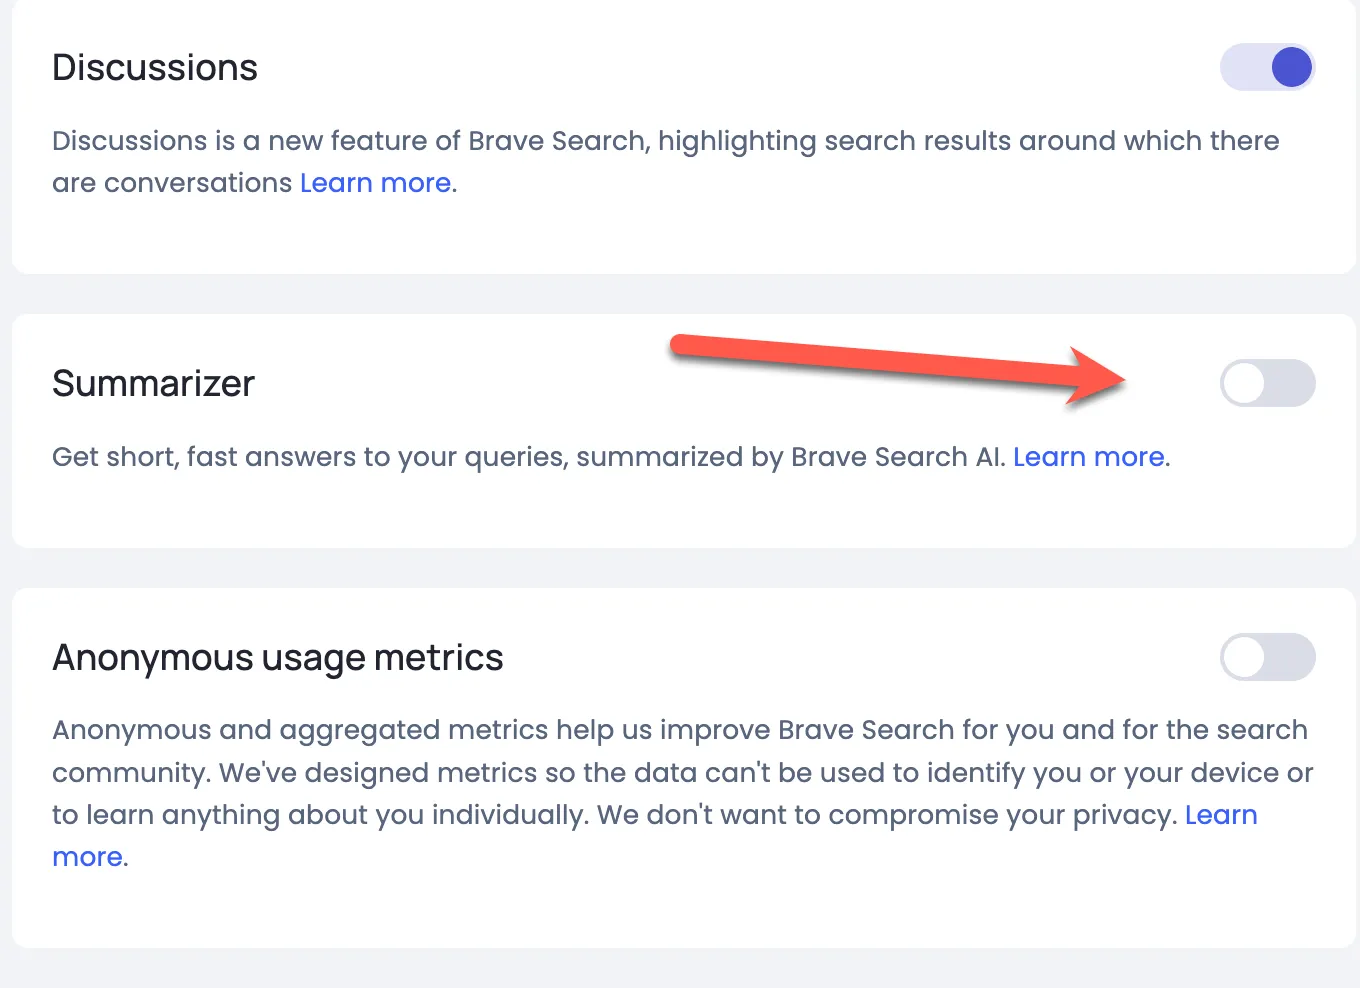Open Learn more link under Discussions

tap(375, 183)
